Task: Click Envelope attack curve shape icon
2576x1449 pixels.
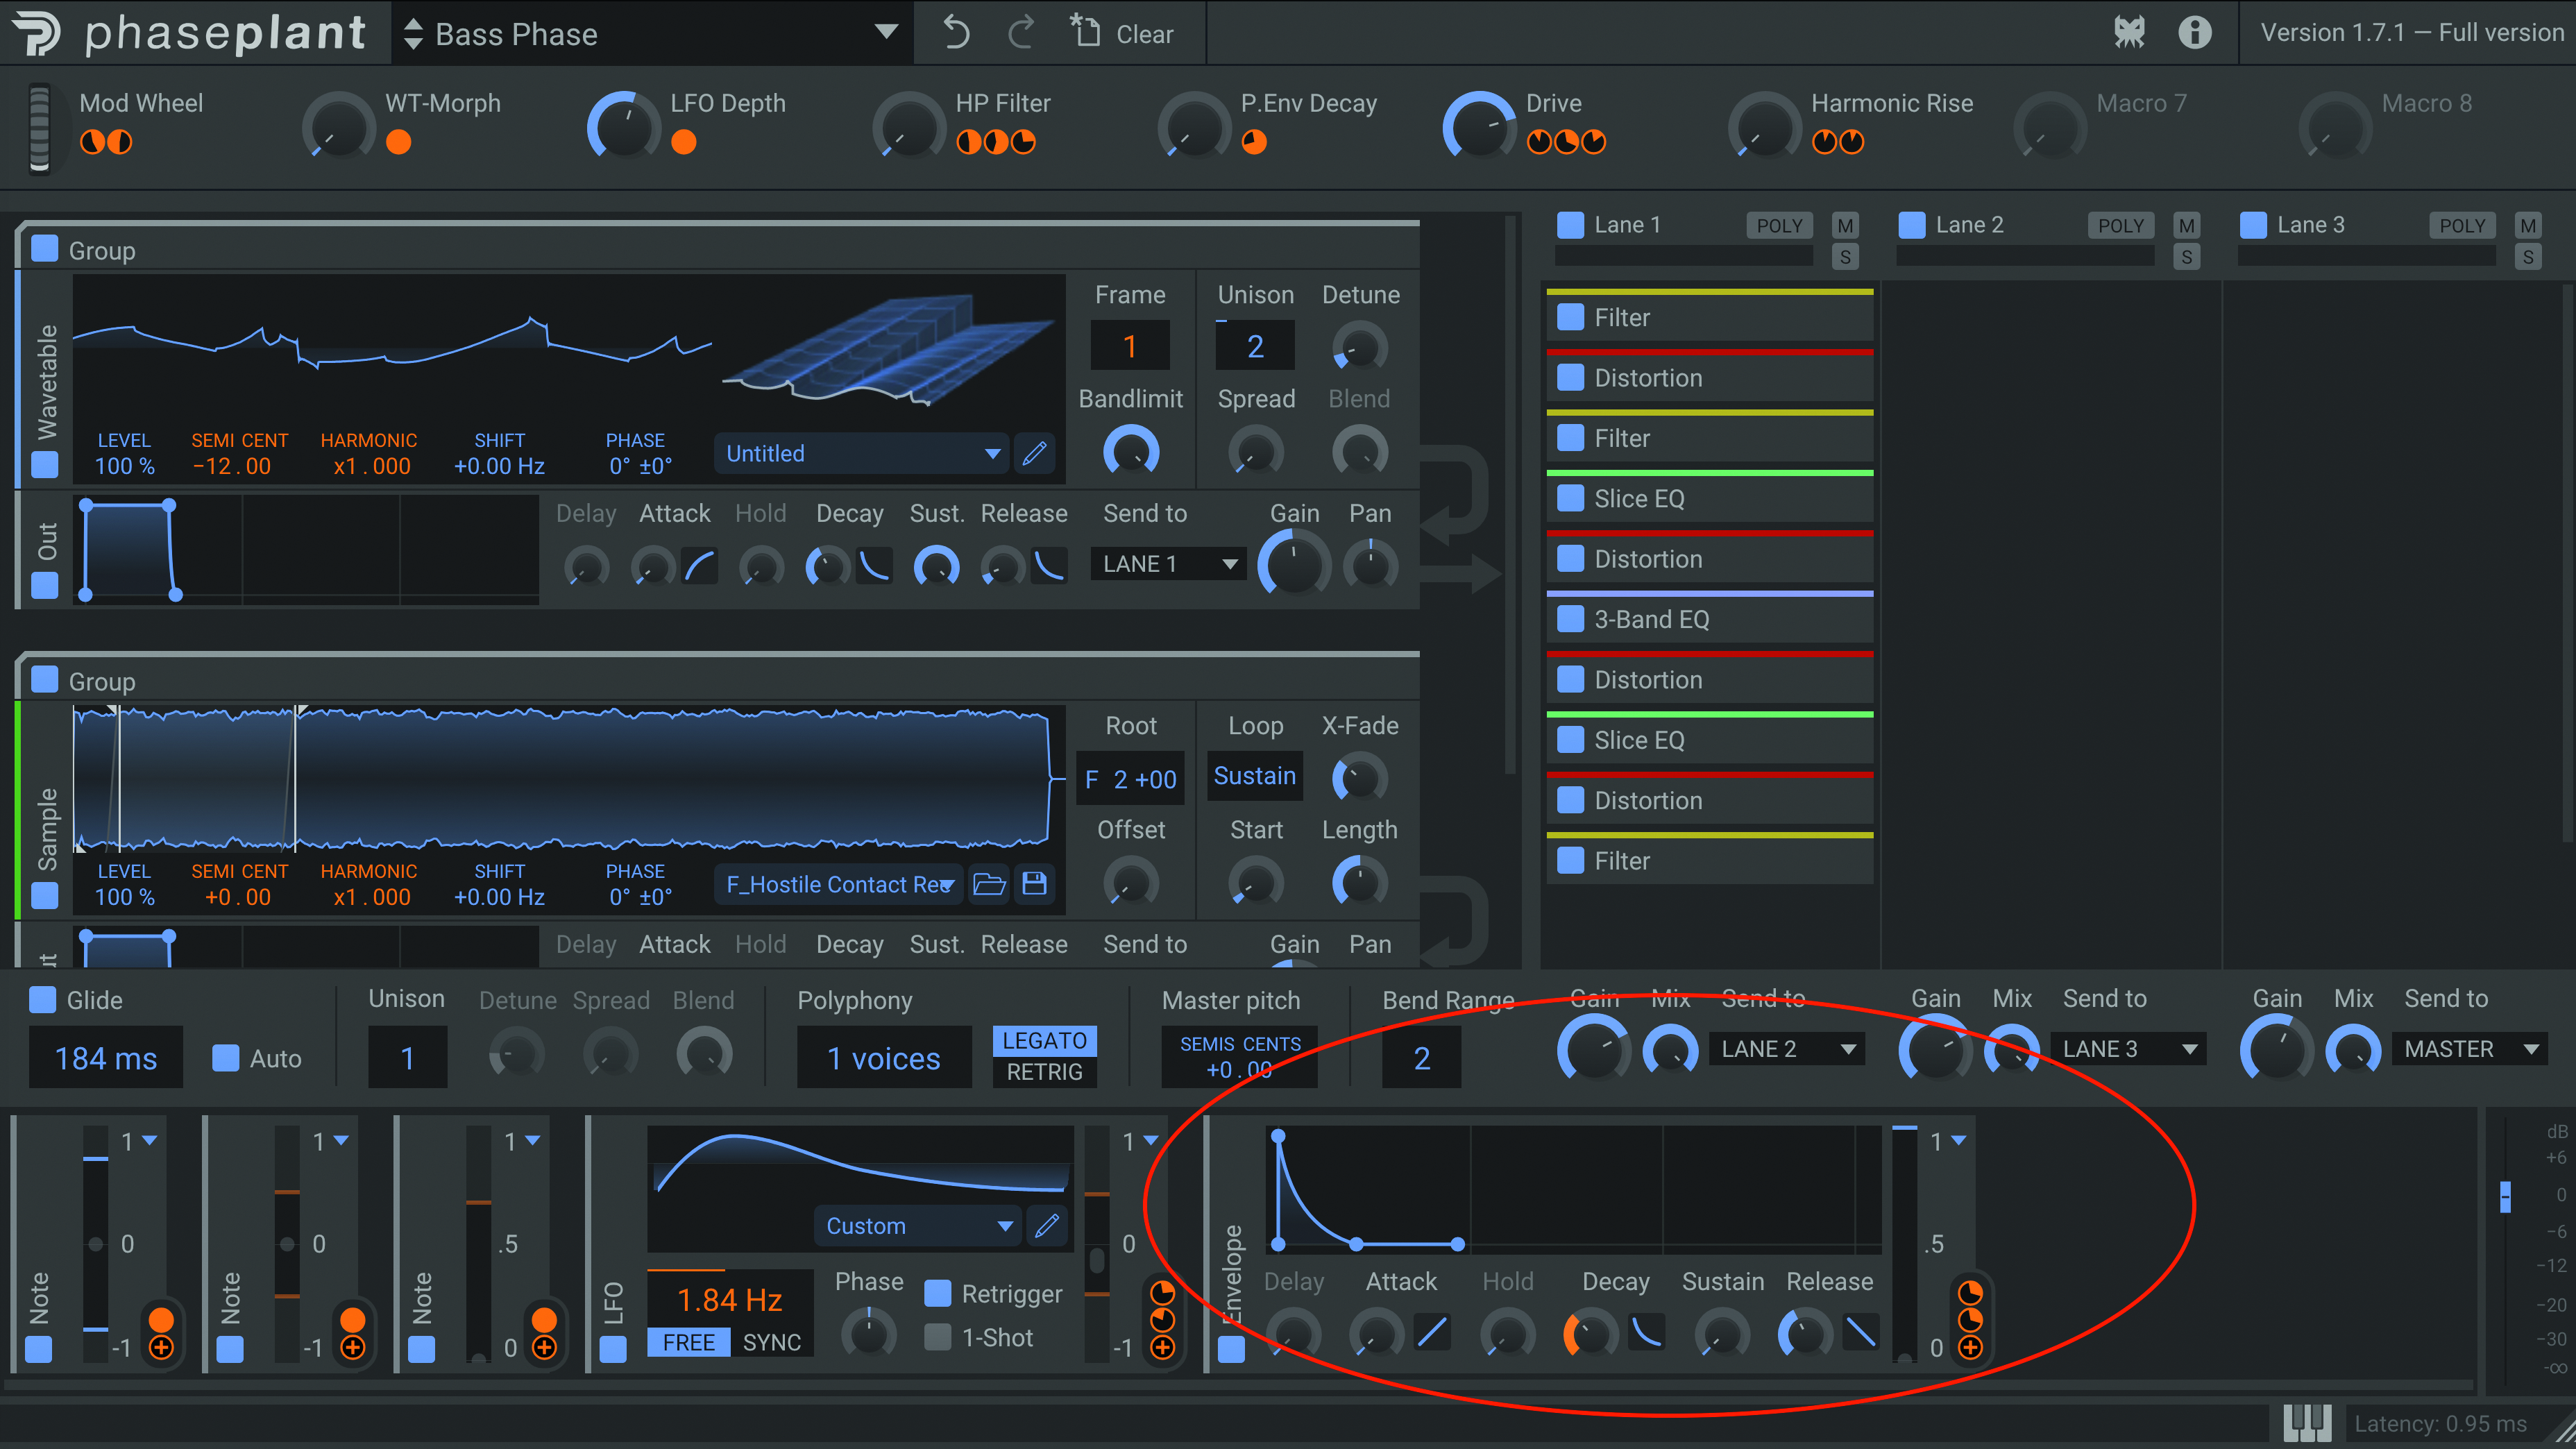Action: 1432,1333
